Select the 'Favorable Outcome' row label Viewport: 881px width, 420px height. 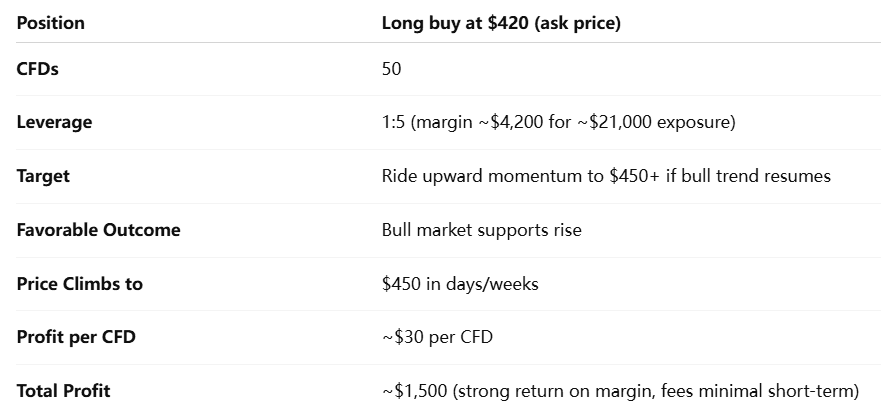pyautogui.click(x=98, y=230)
